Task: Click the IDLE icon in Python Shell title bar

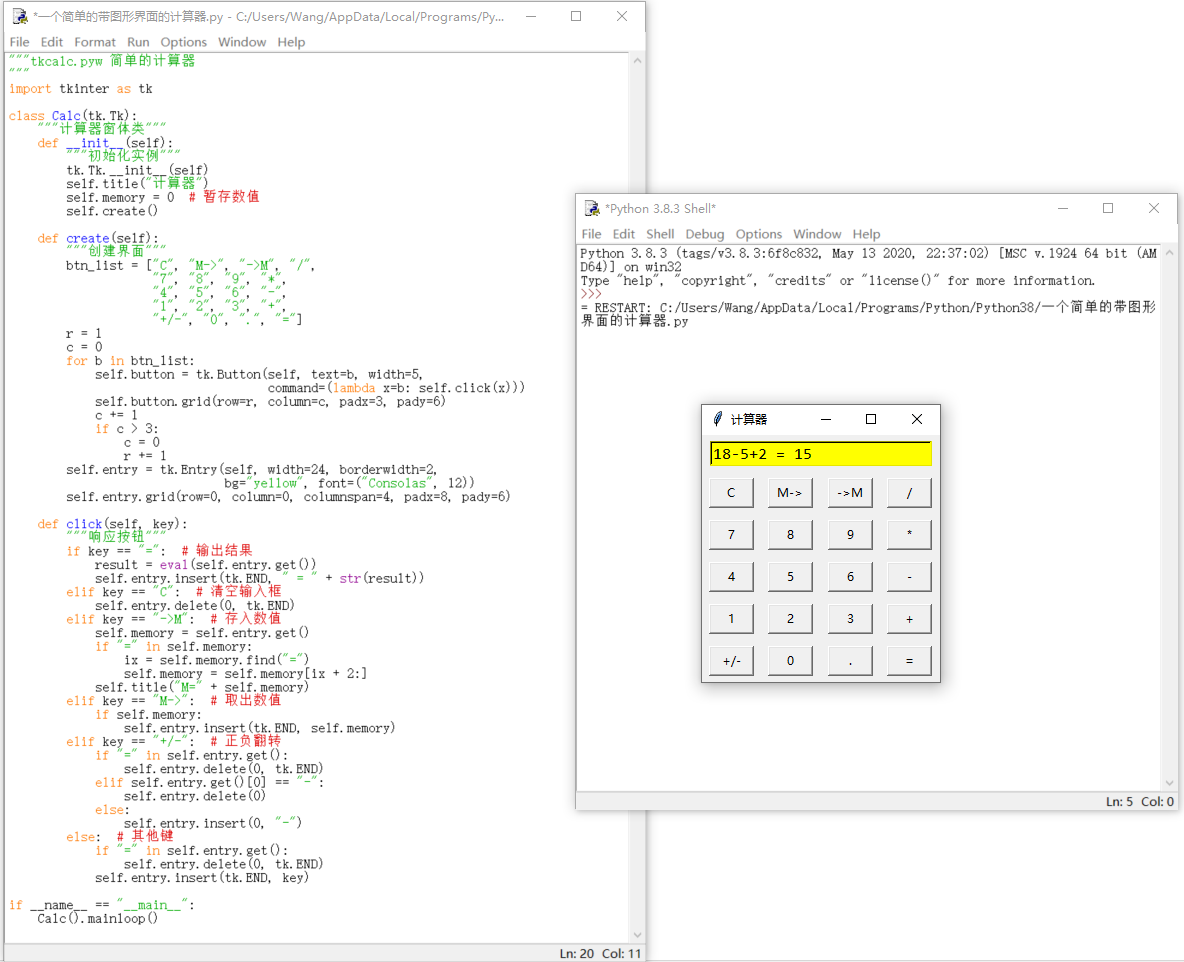Action: [592, 208]
